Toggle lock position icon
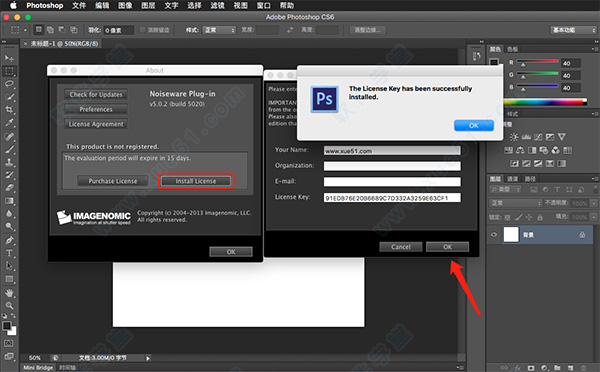 pos(529,217)
